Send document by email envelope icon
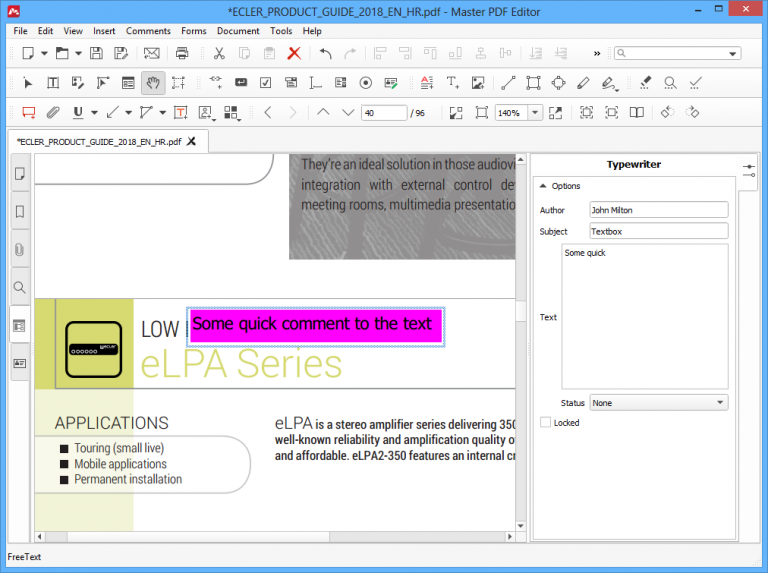 [151, 53]
